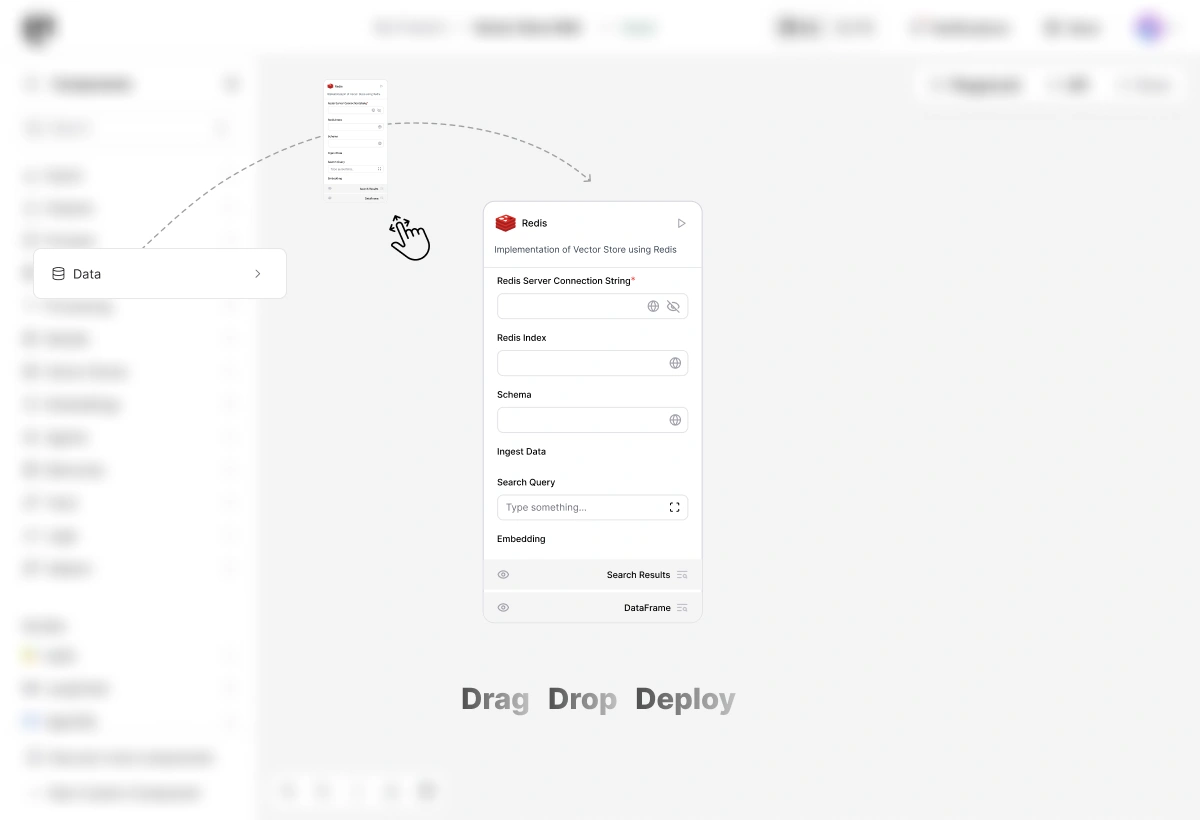Screen dimensions: 1200x820
Task: Expand the Data category with its chevron
Action: pos(257,273)
